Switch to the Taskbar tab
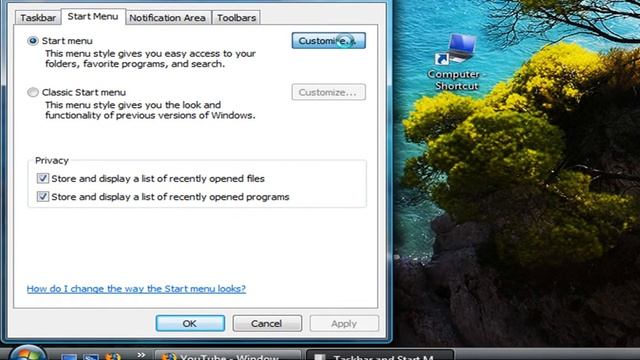The width and height of the screenshot is (640, 360). [38, 18]
